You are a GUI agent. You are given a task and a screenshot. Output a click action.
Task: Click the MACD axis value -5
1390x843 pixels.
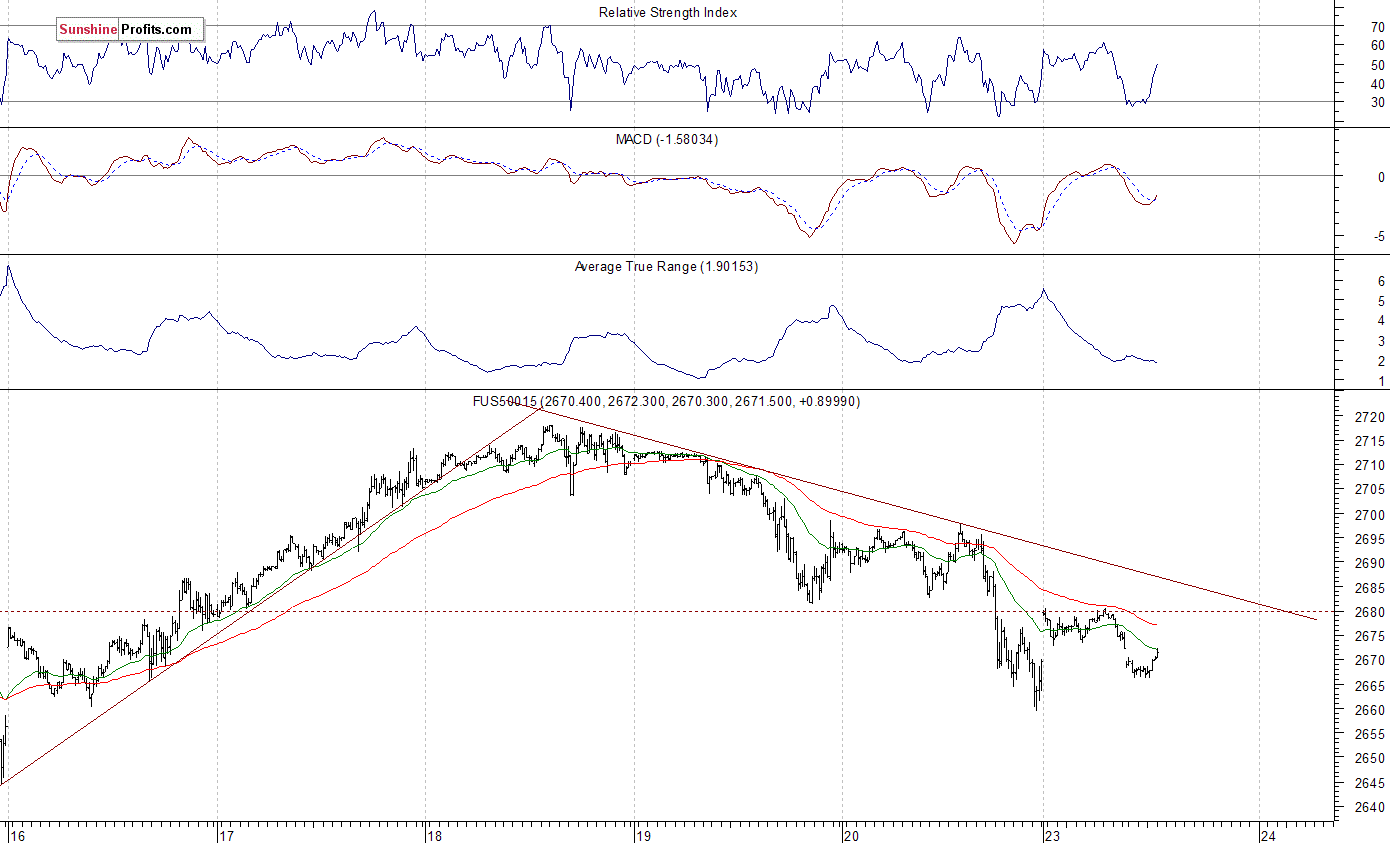[1379, 237]
